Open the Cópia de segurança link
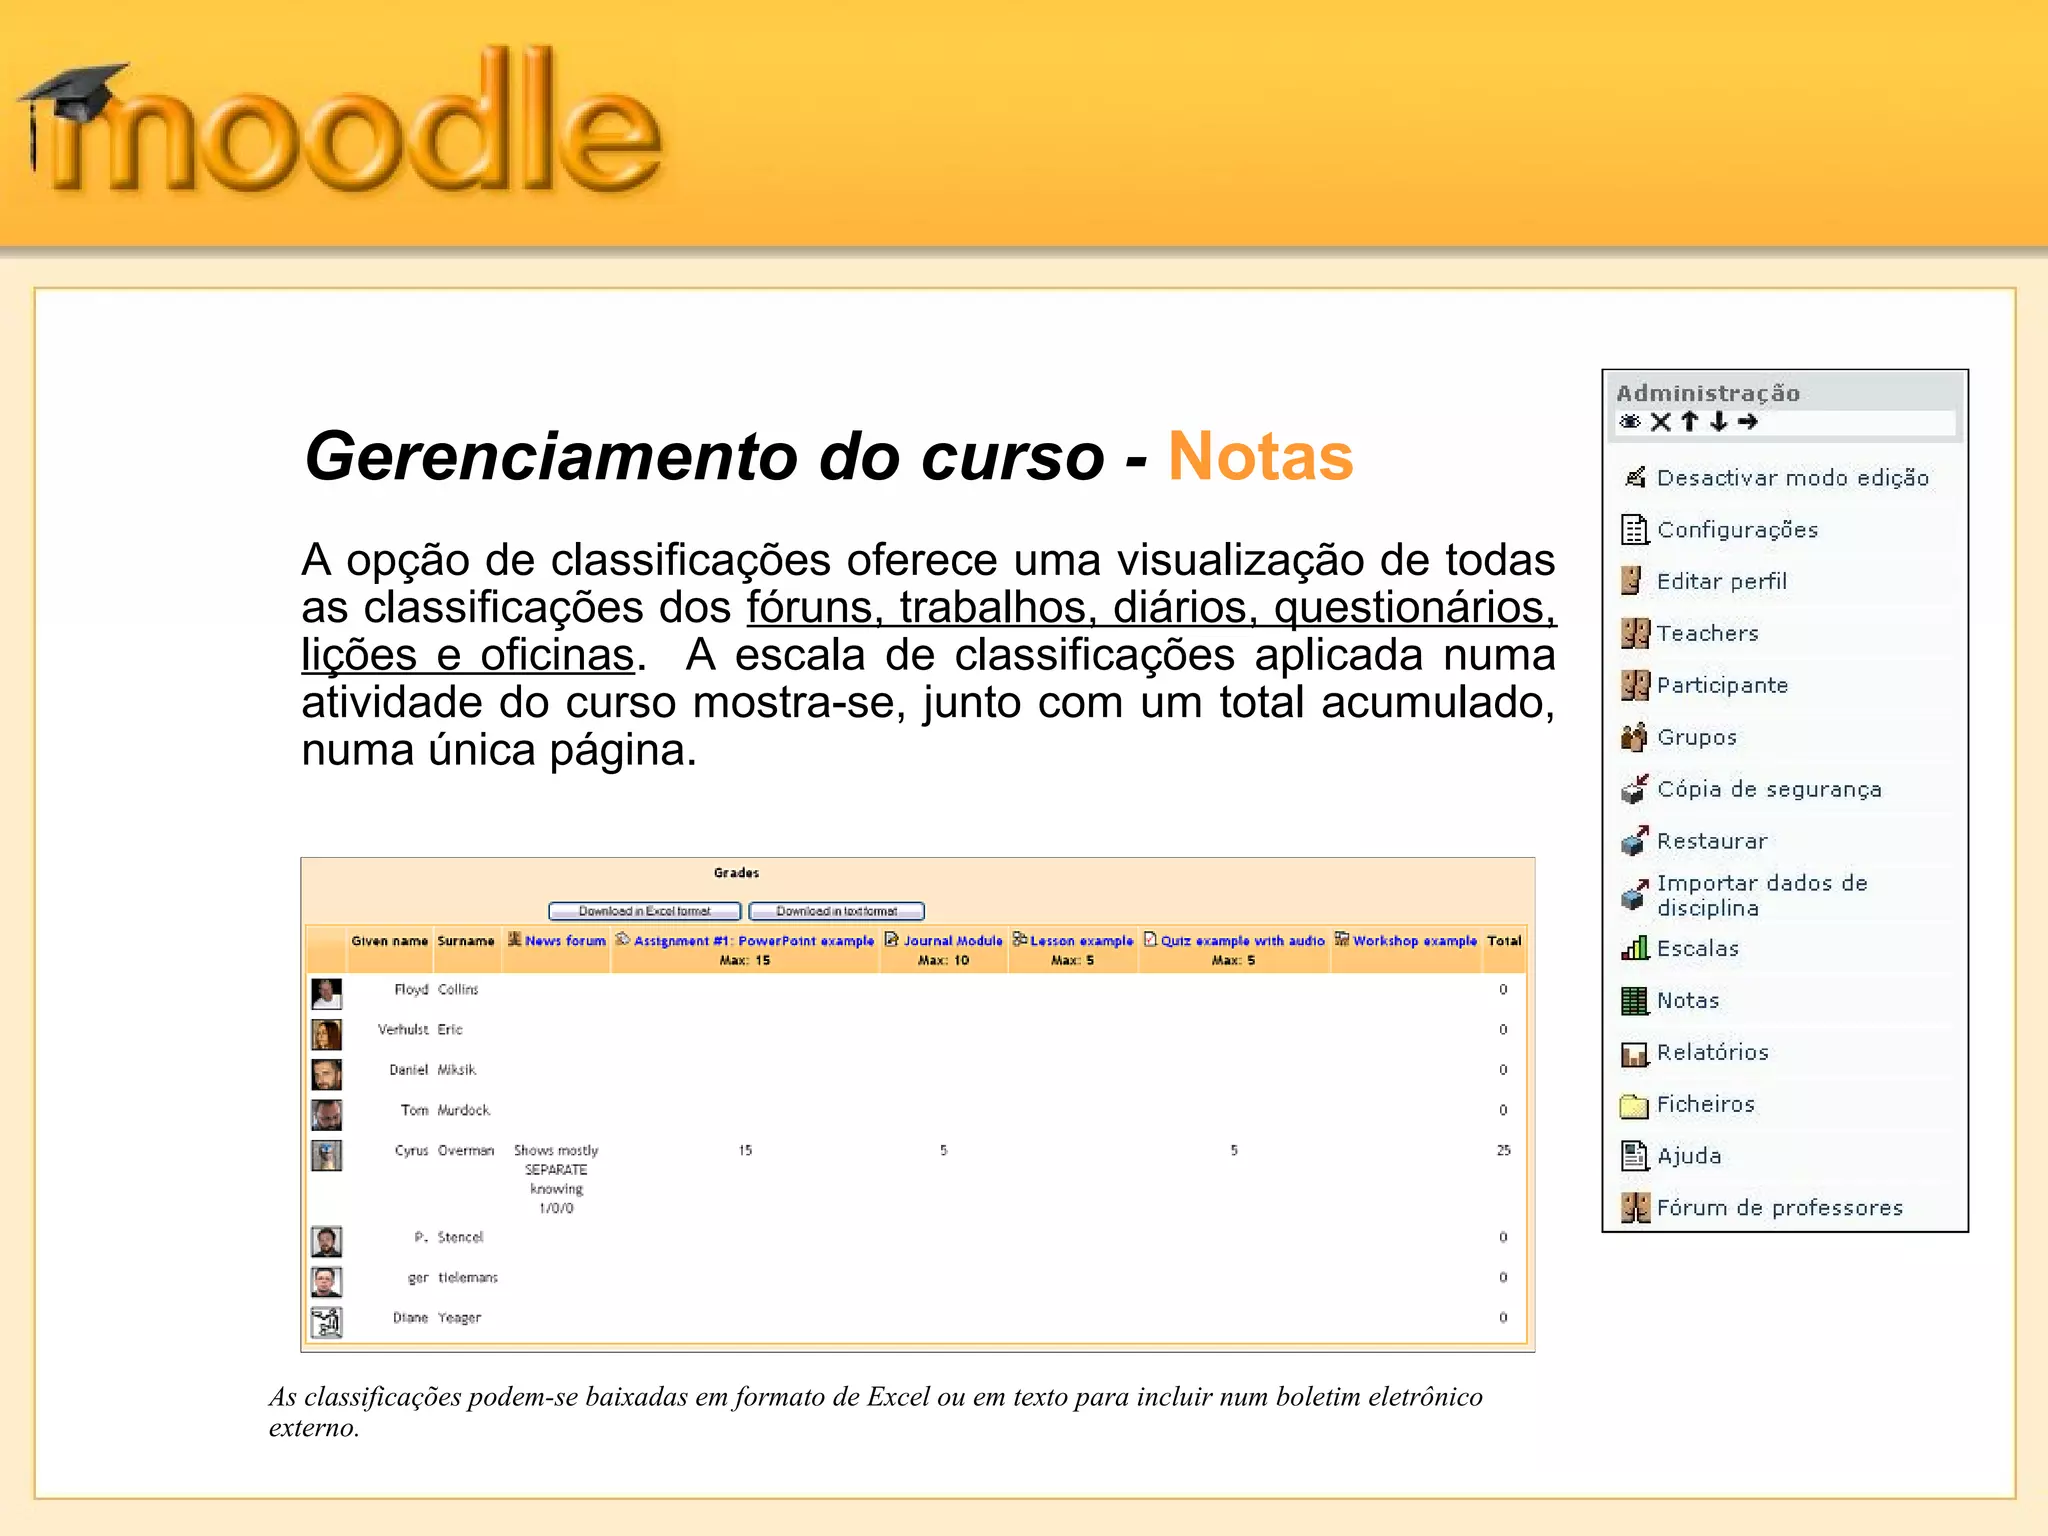 (x=1770, y=789)
